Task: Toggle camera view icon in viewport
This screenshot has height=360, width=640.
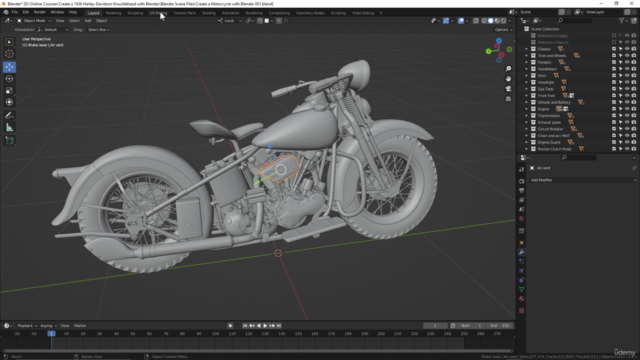Action: coord(508,89)
